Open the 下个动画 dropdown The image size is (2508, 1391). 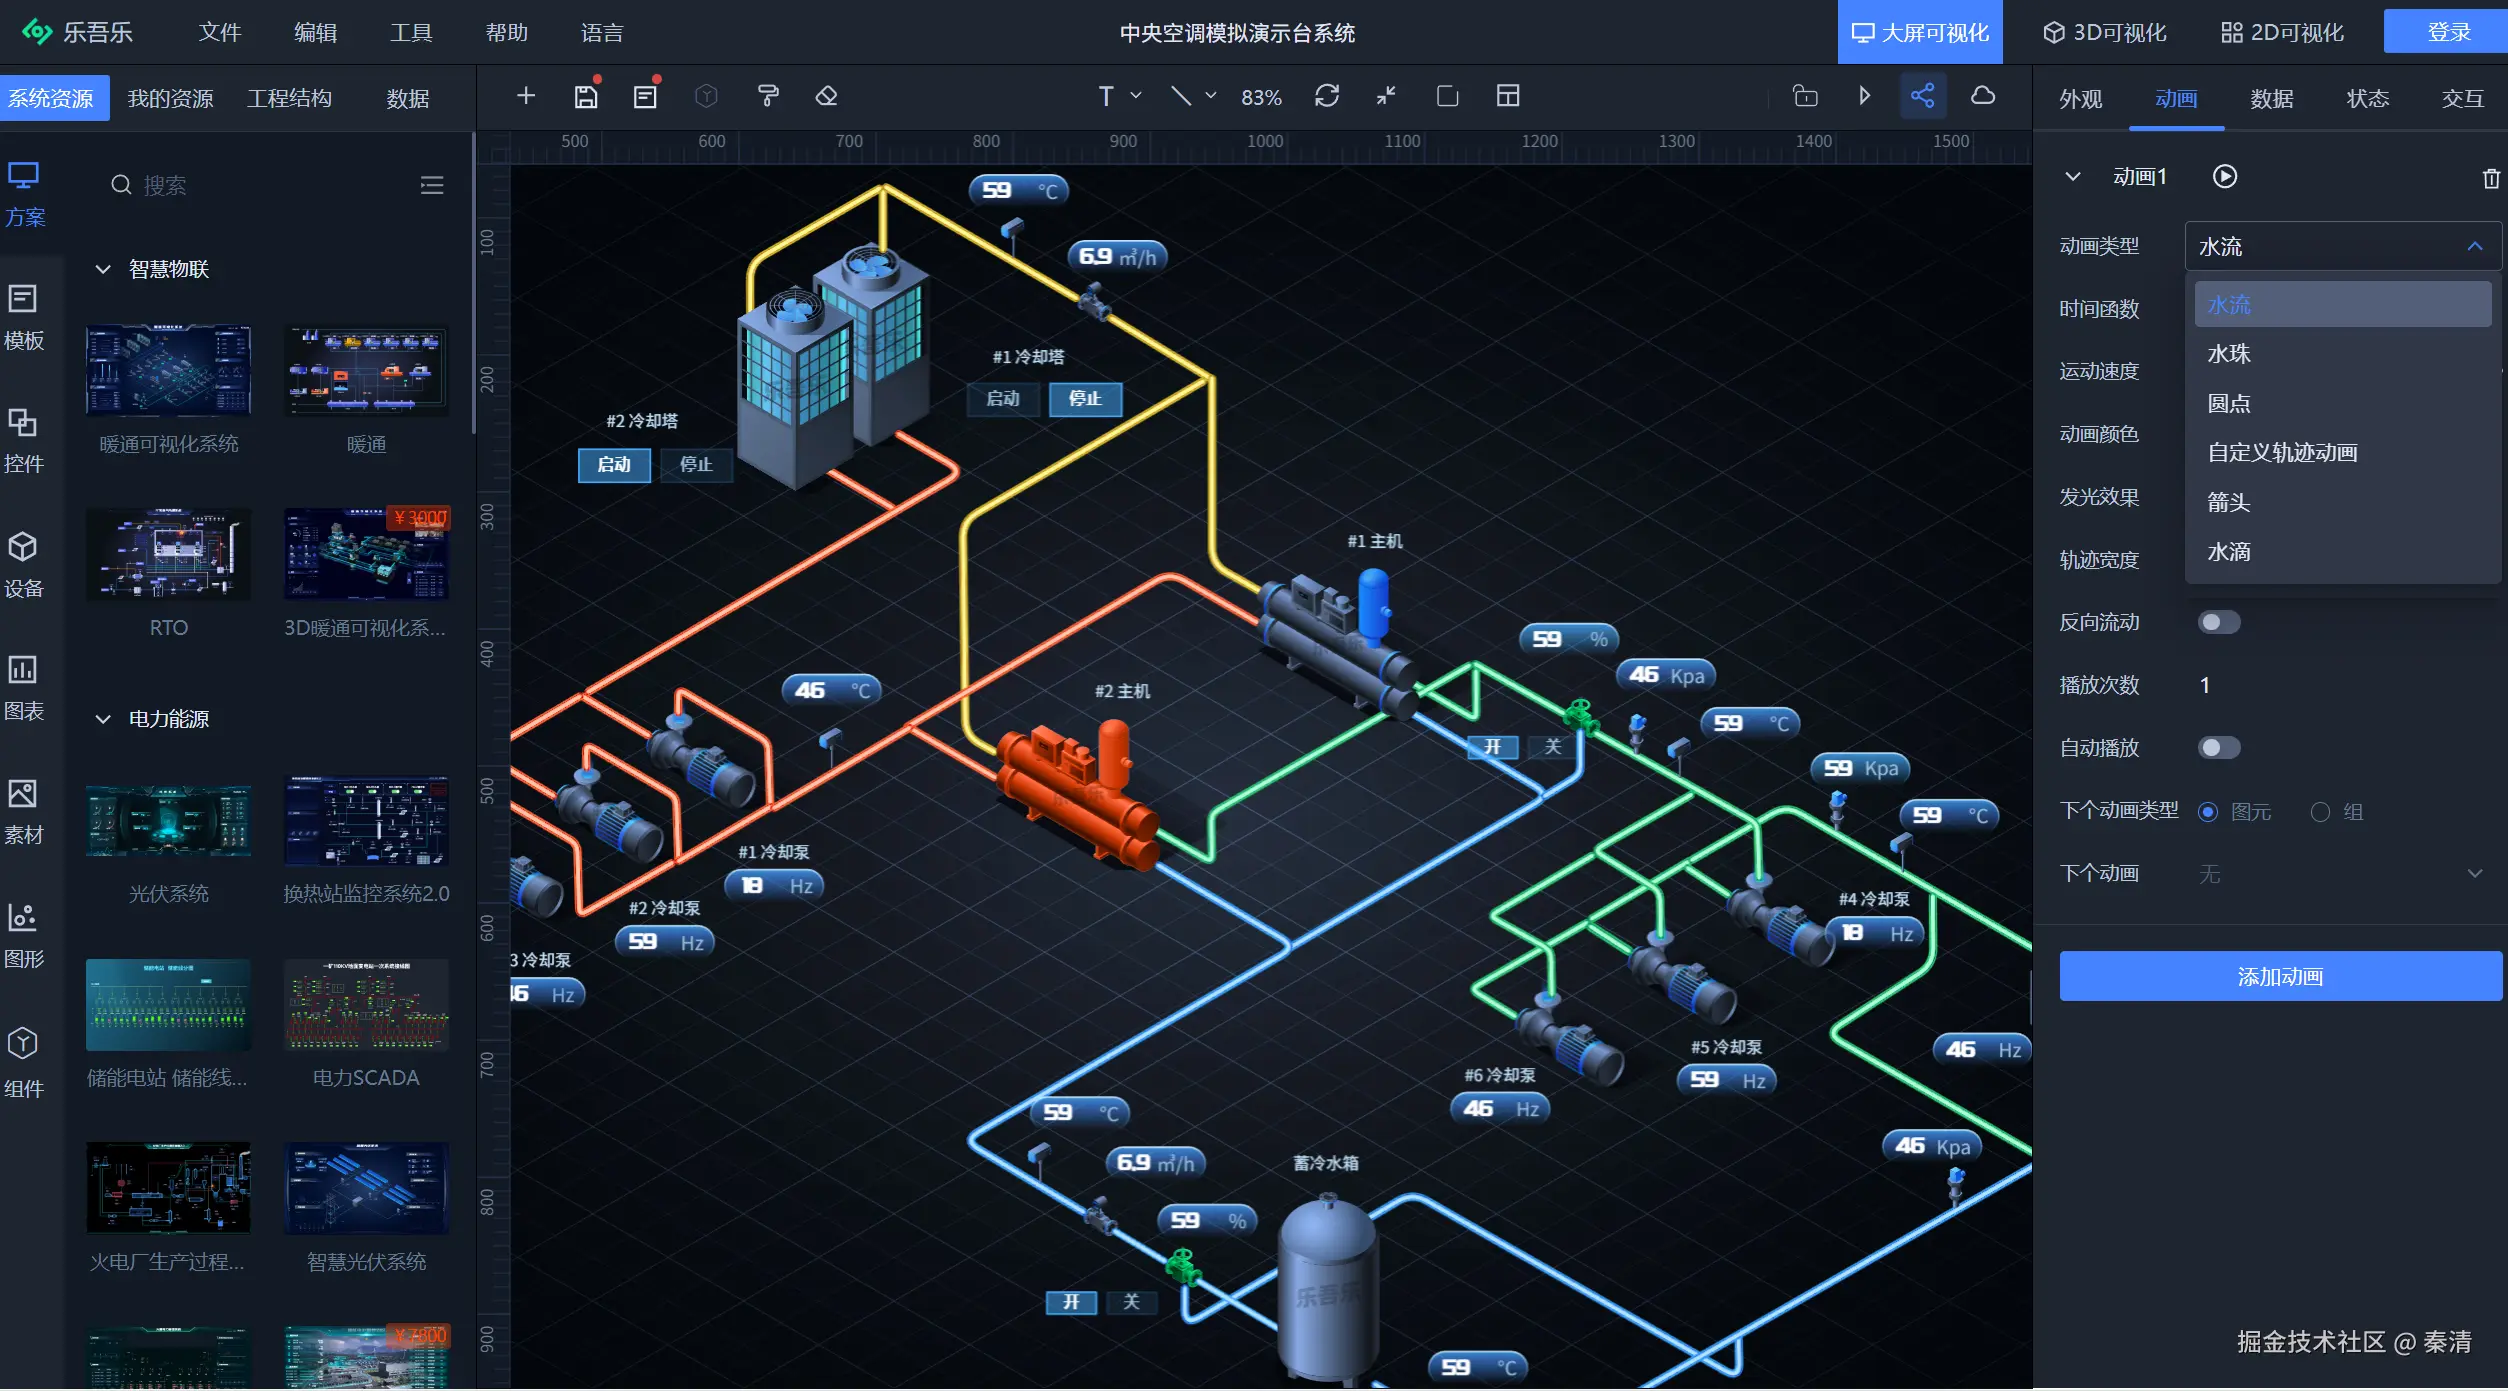tap(2340, 874)
